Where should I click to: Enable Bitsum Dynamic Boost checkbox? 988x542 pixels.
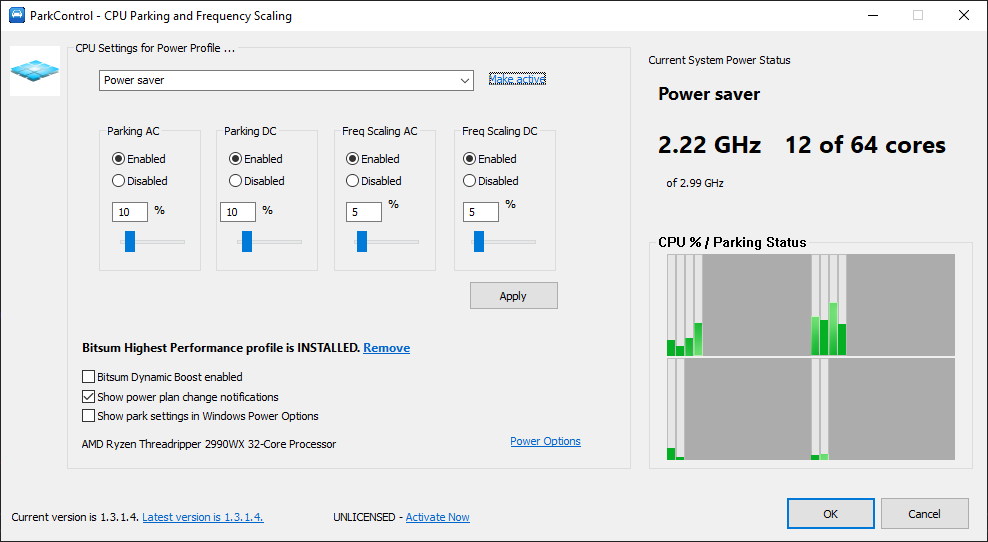(89, 377)
